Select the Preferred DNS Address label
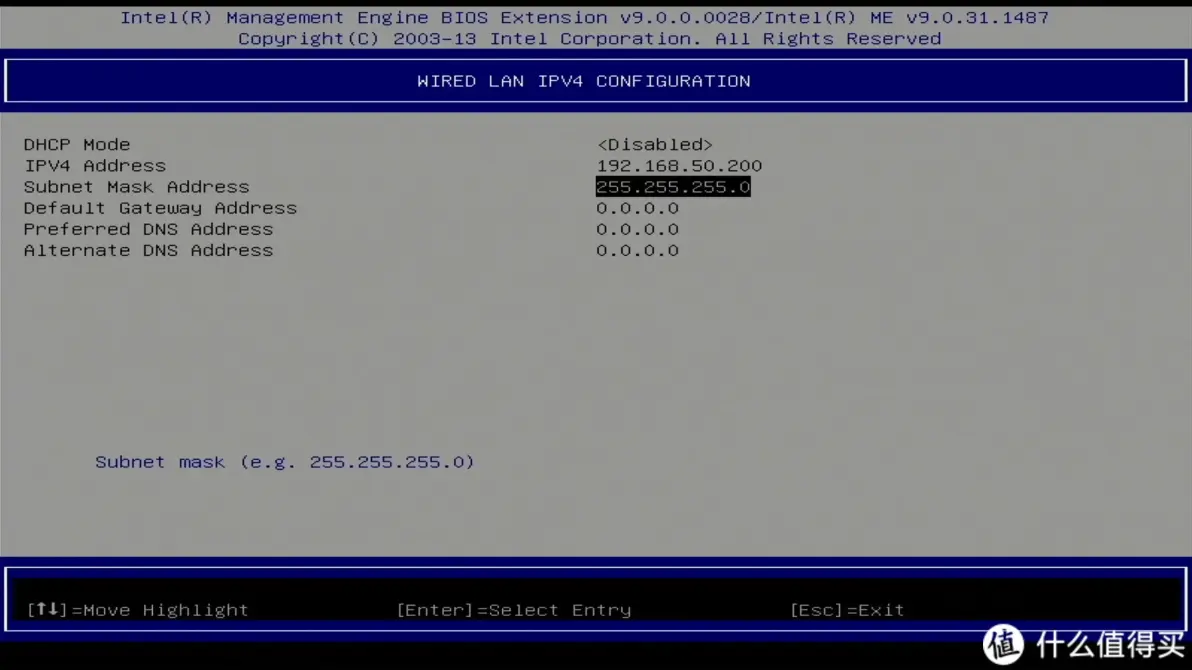This screenshot has height=670, width=1192. tap(148, 229)
